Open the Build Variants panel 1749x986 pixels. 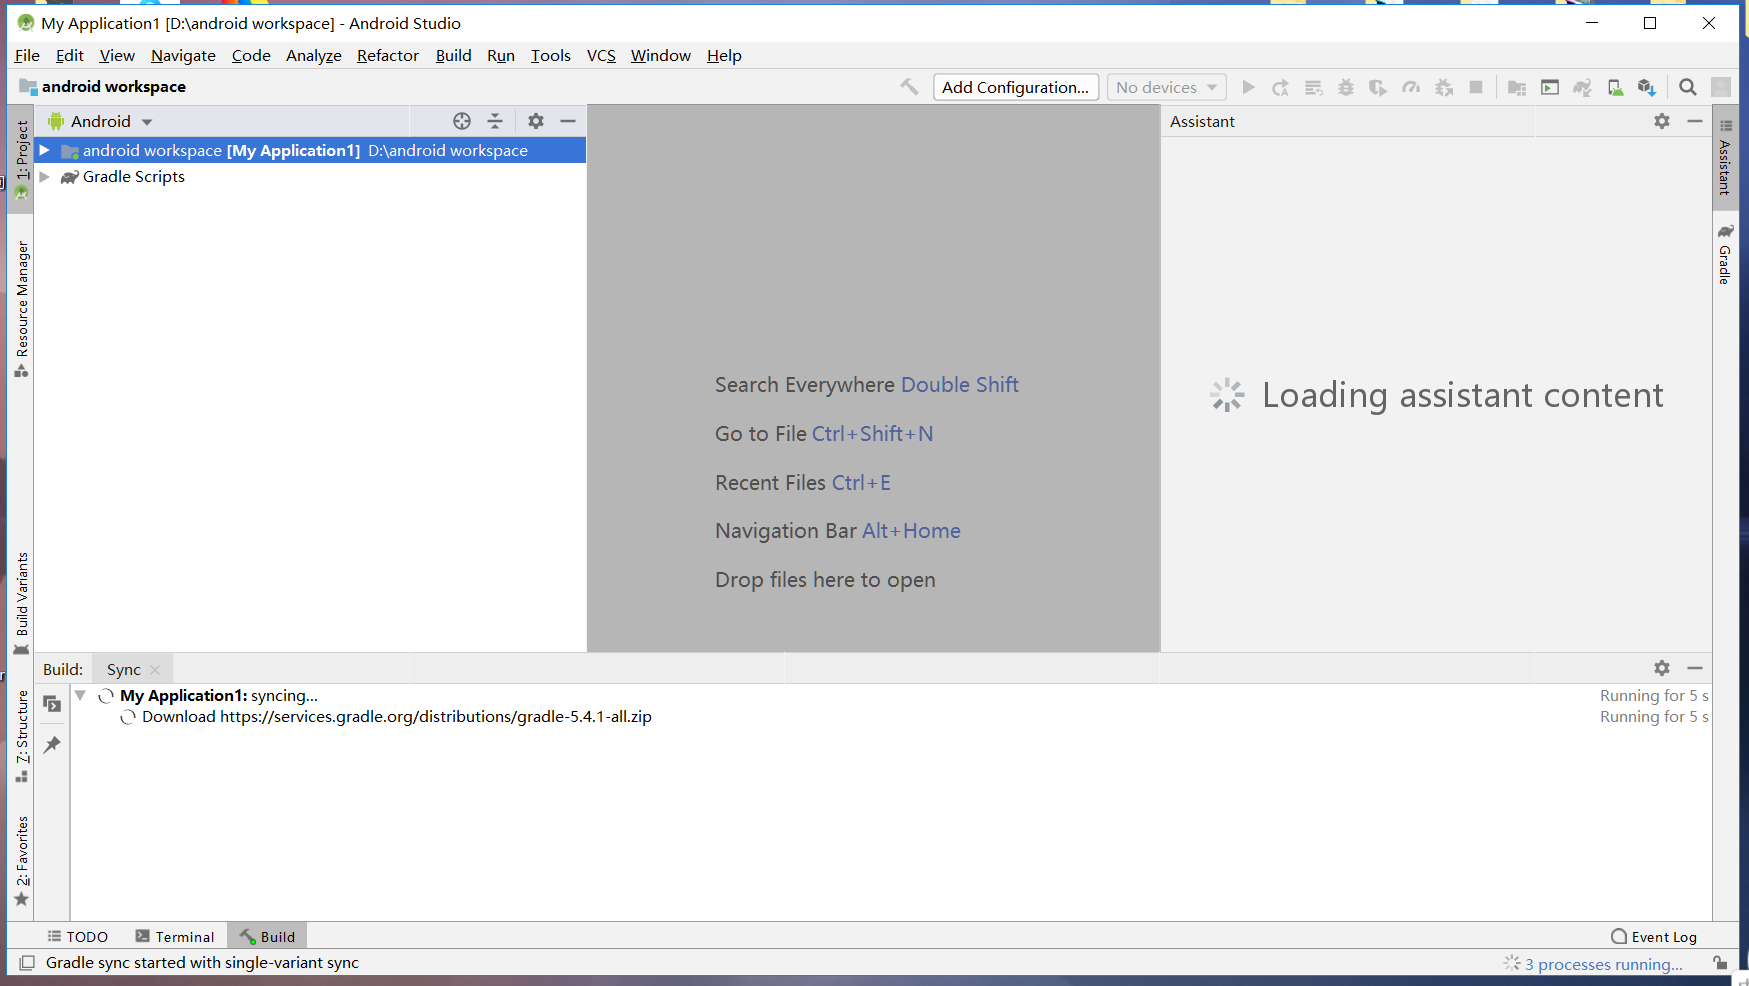(x=21, y=595)
